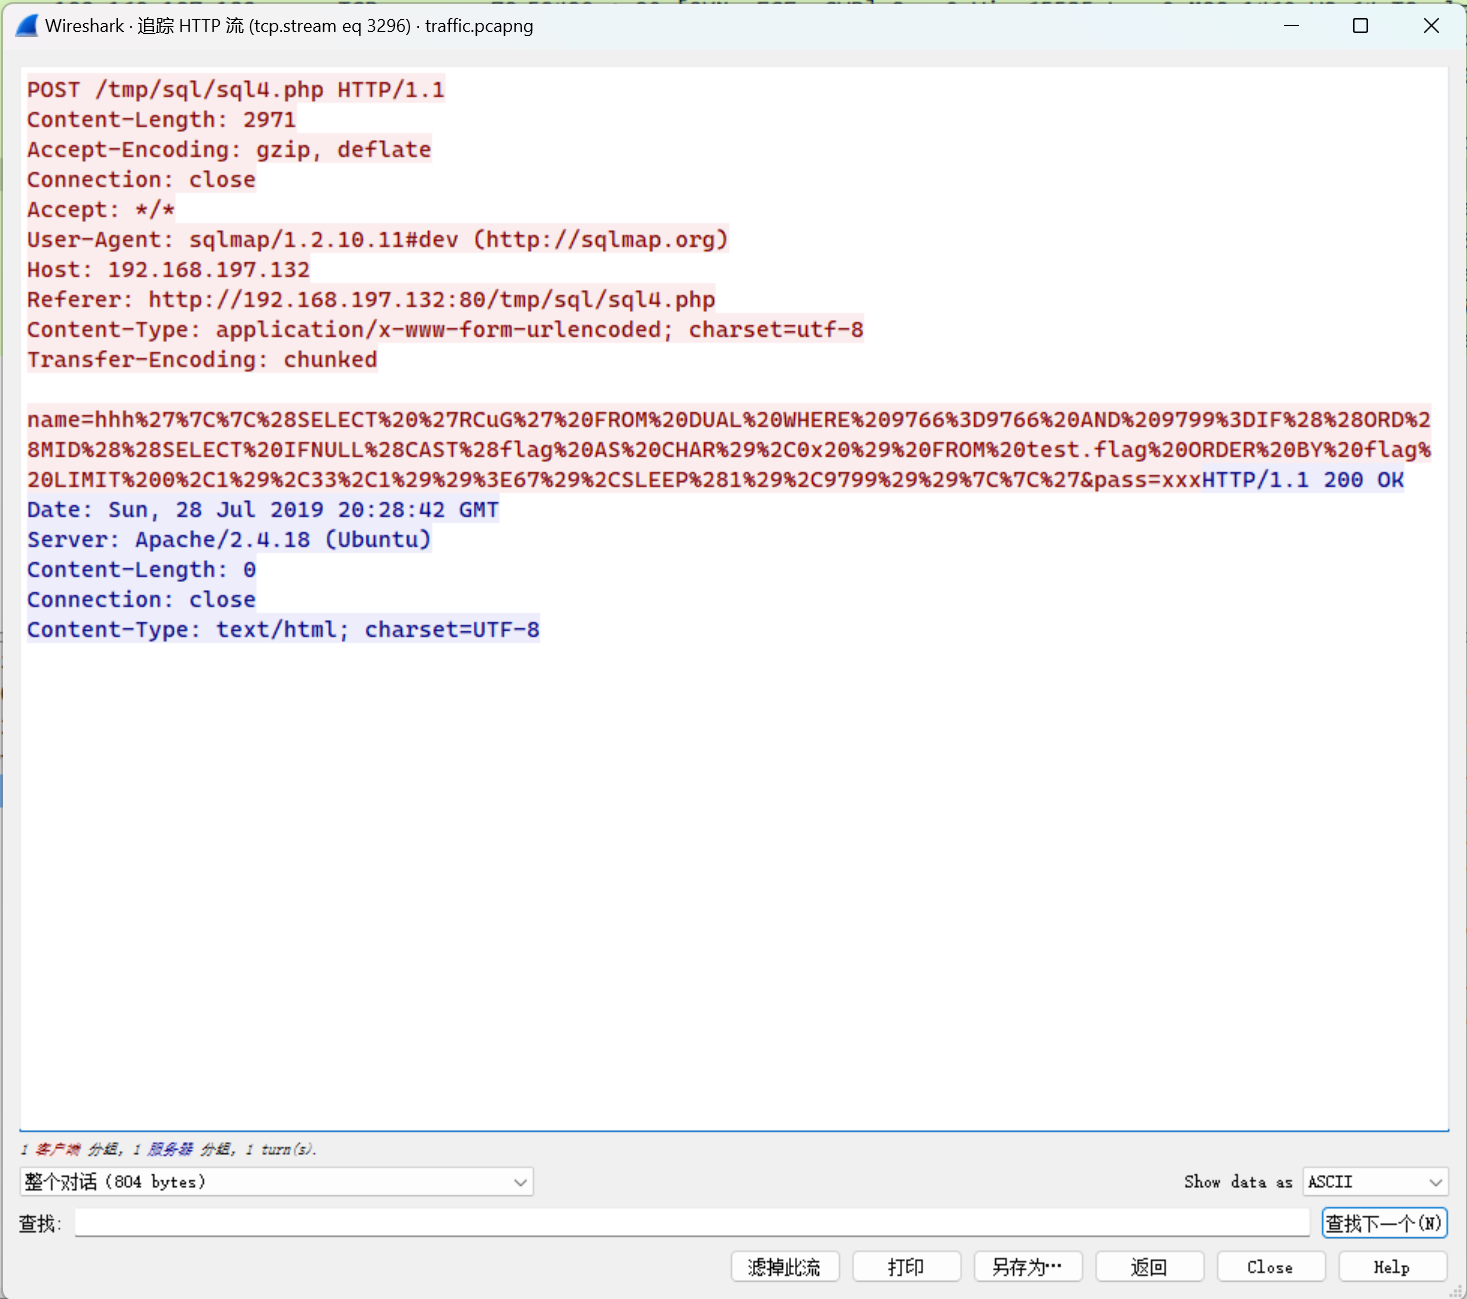Click the Find Next button

tap(1384, 1223)
